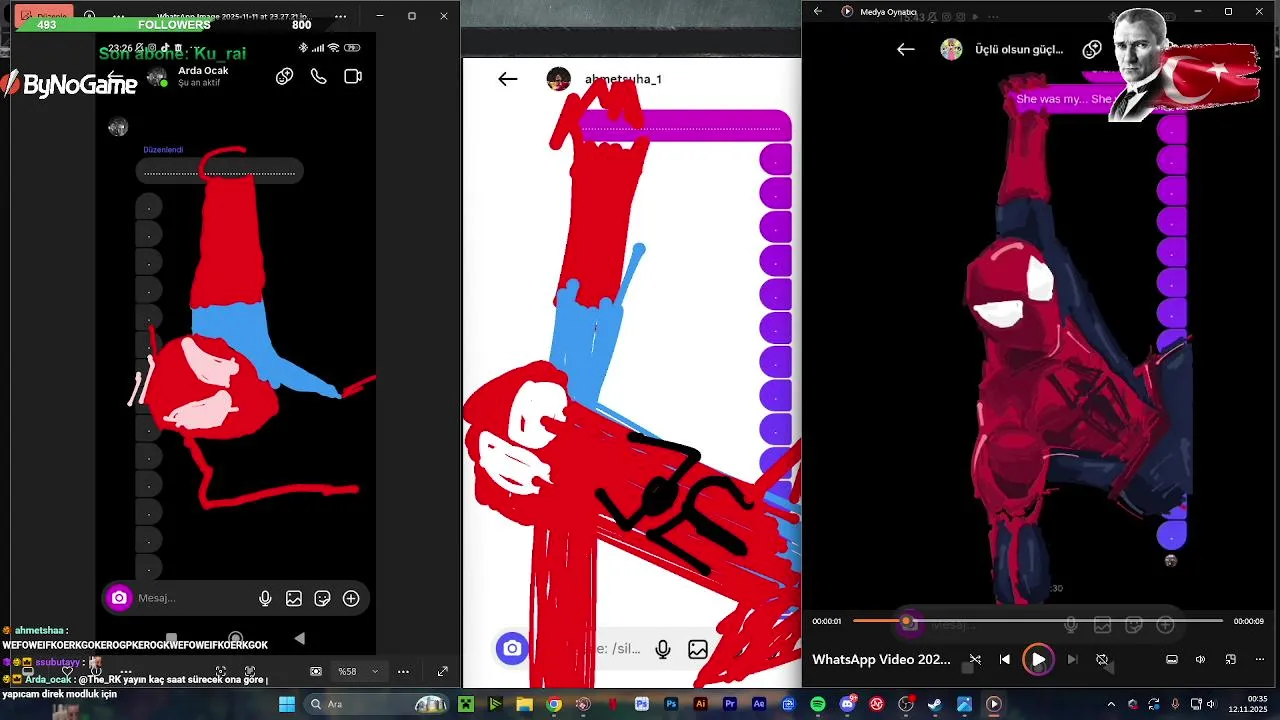The image size is (1280, 720).
Task: Open File Explorer from the taskbar
Action: point(524,704)
